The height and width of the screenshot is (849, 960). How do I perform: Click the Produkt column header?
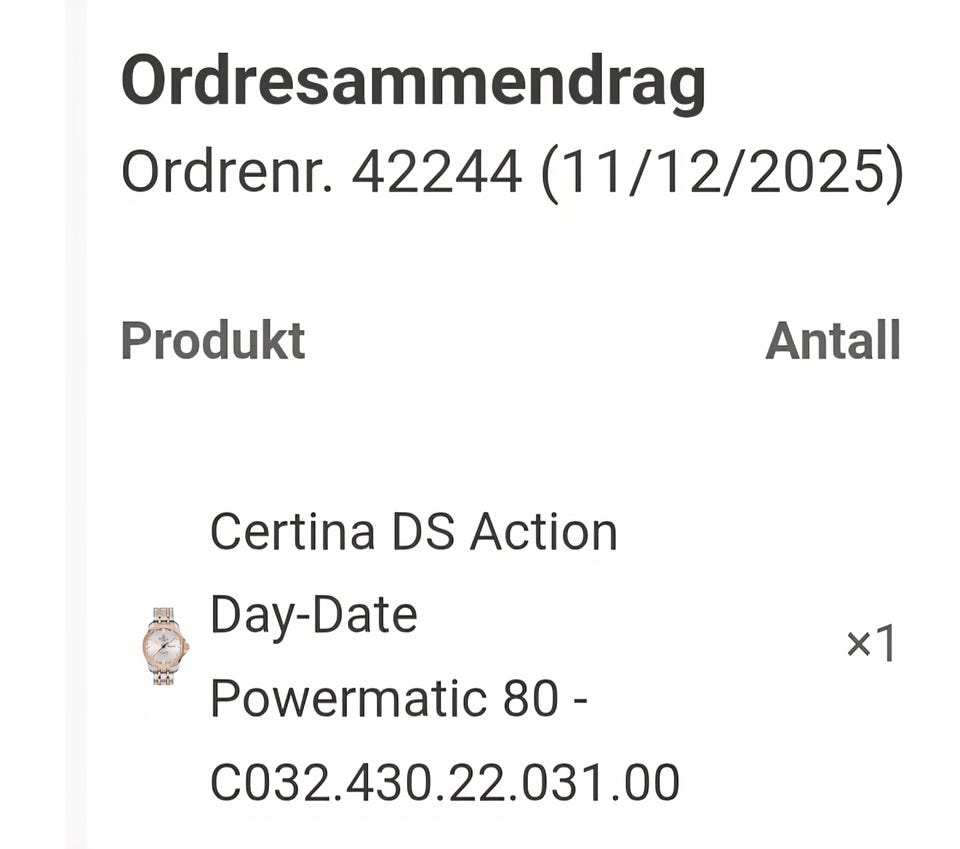[213, 341]
